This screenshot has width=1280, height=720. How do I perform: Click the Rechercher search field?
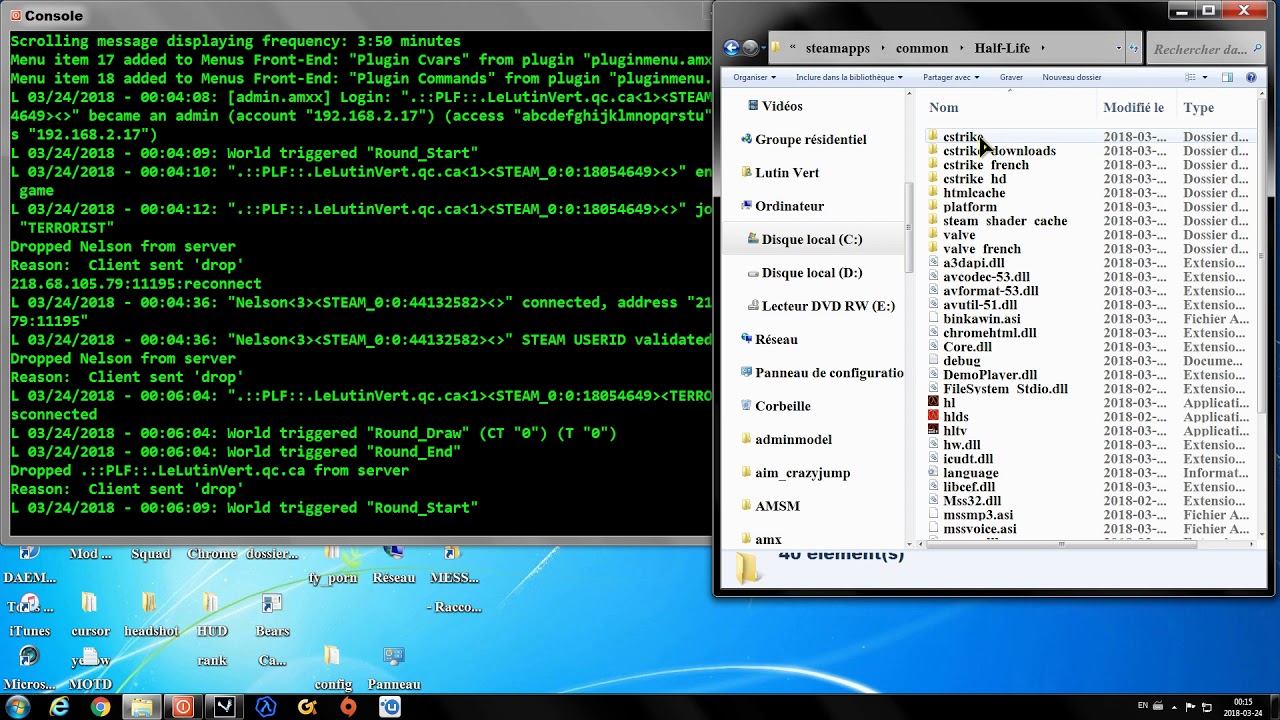pyautogui.click(x=1205, y=48)
